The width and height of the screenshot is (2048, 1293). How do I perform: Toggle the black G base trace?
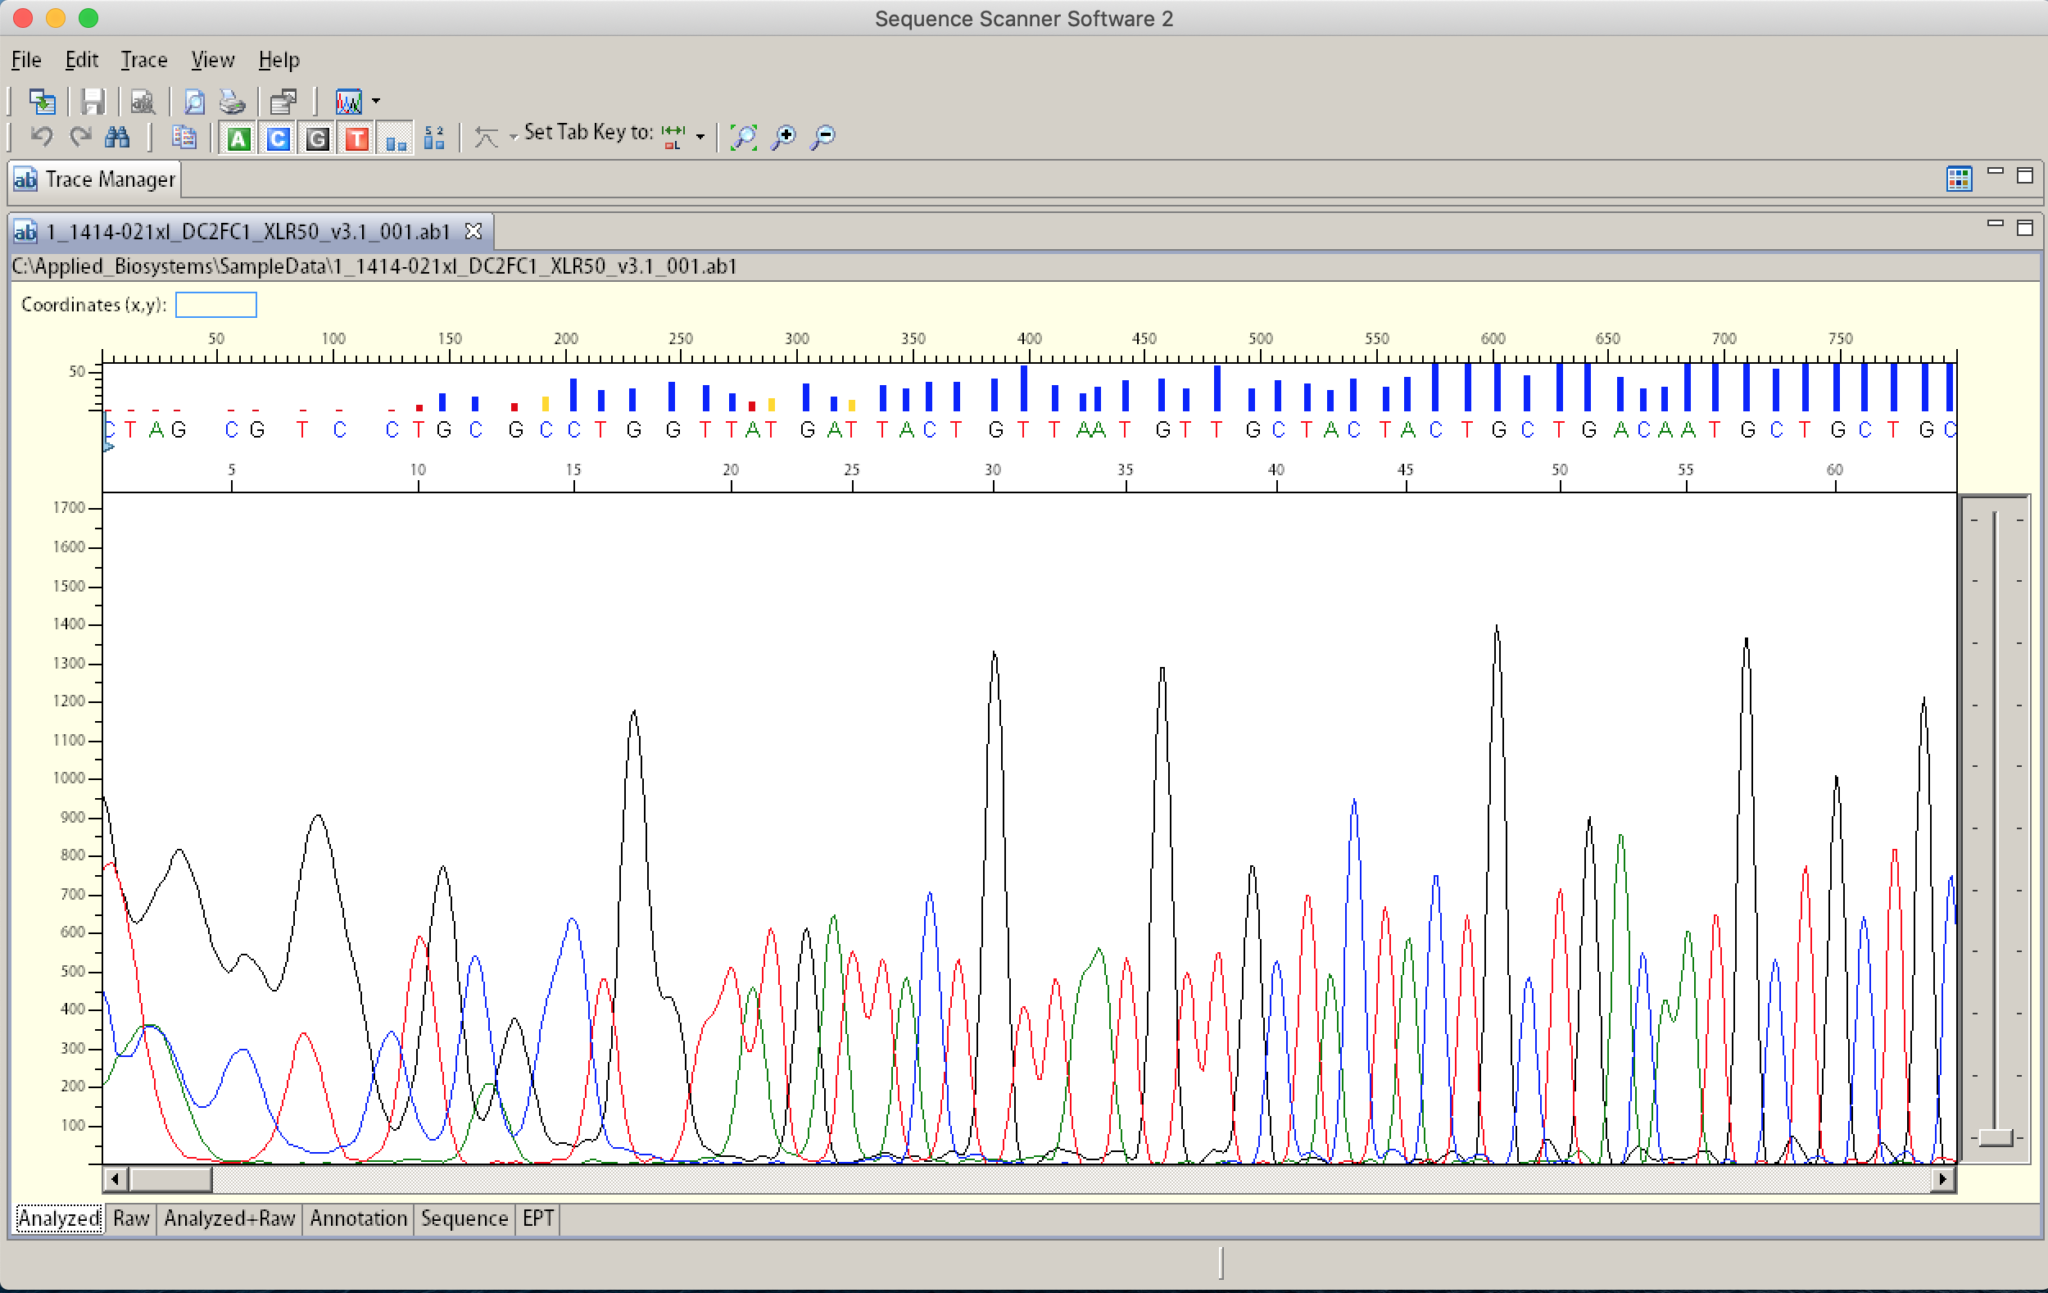tap(317, 138)
